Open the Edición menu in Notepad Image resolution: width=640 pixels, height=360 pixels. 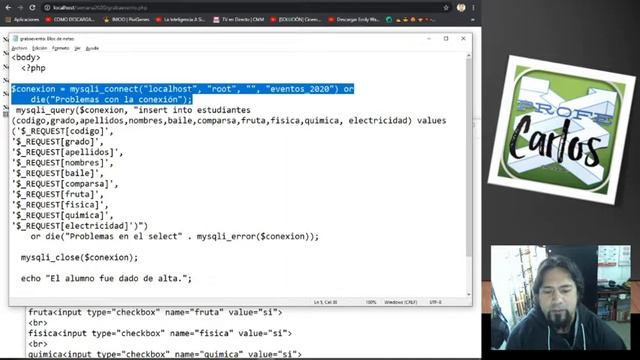click(40, 48)
